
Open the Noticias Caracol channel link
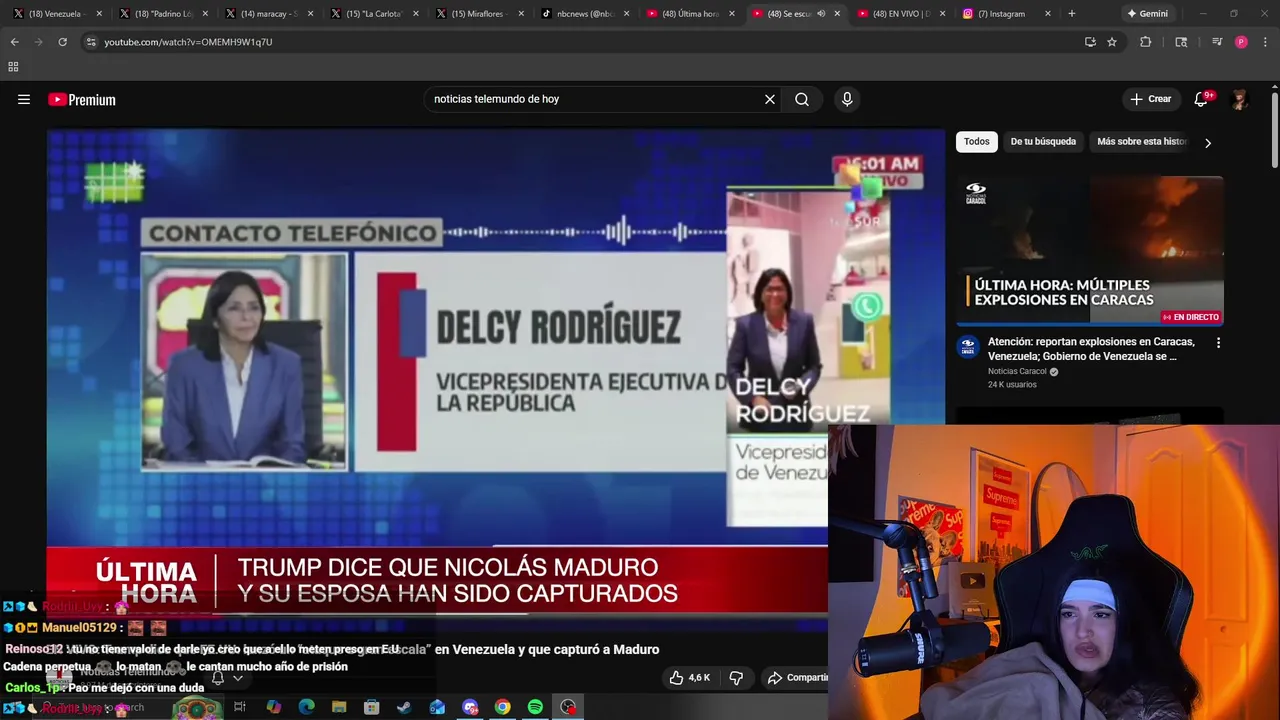point(1018,371)
